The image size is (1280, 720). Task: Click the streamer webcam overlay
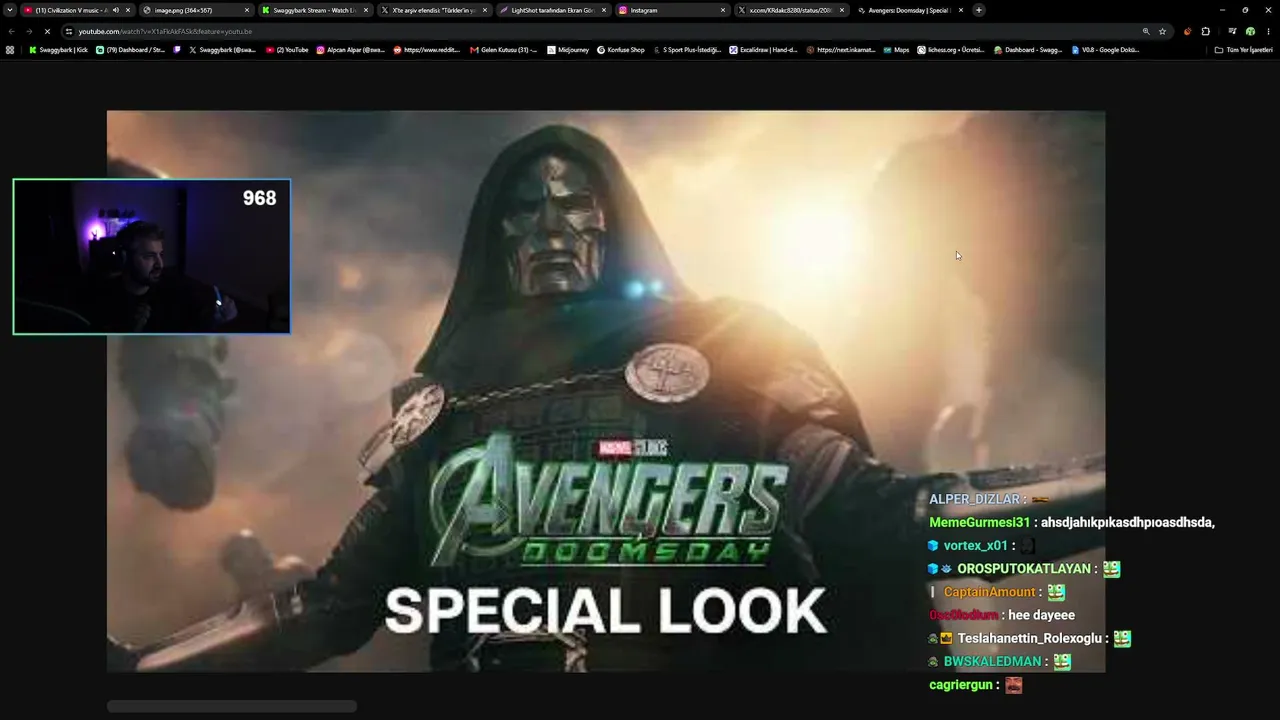tap(152, 257)
